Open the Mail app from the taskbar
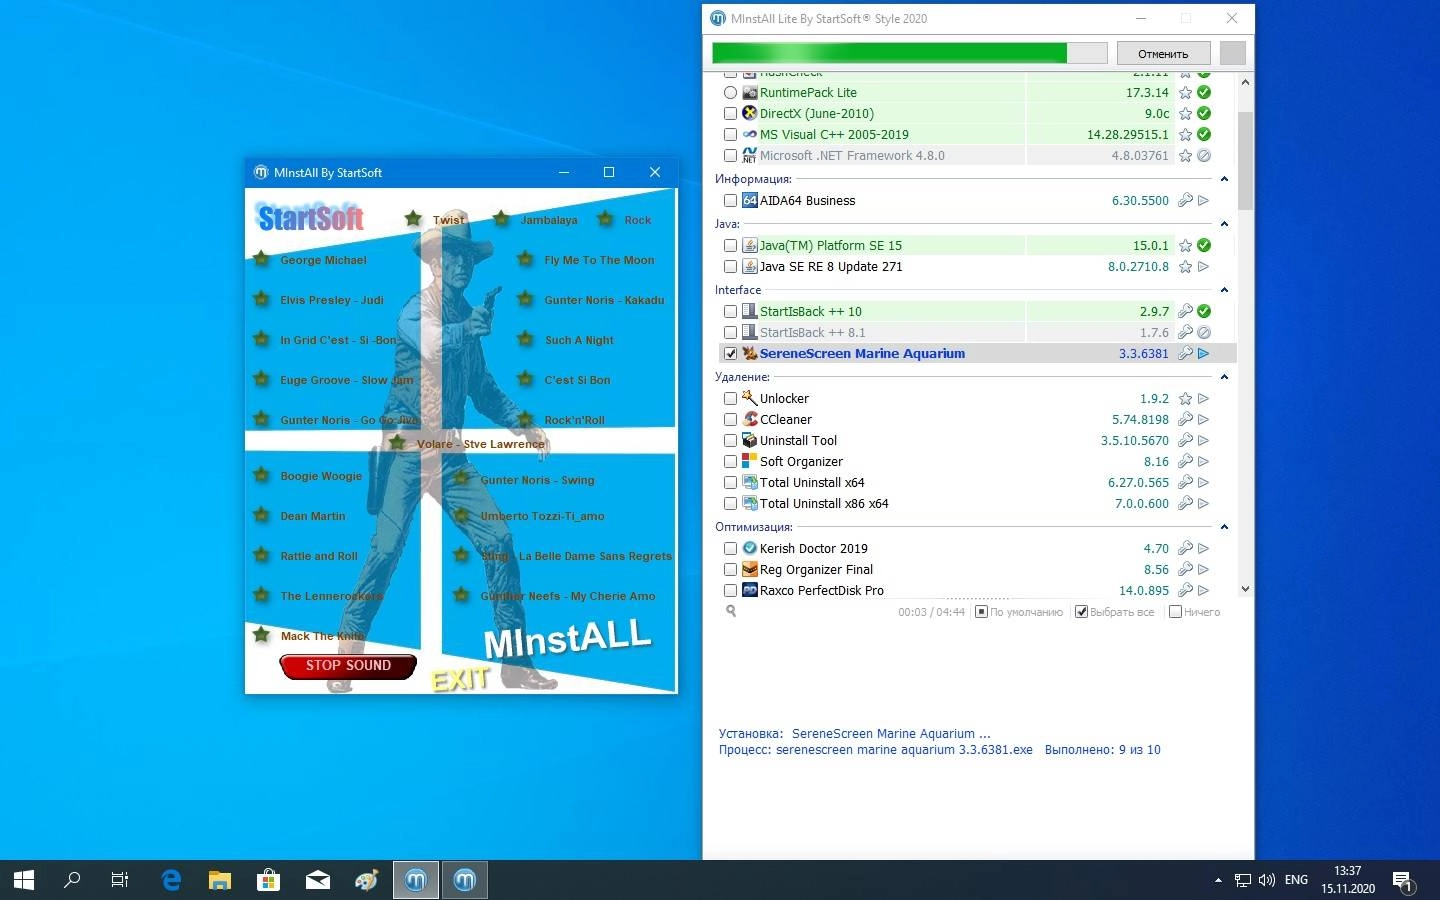This screenshot has height=900, width=1440. pyautogui.click(x=317, y=880)
